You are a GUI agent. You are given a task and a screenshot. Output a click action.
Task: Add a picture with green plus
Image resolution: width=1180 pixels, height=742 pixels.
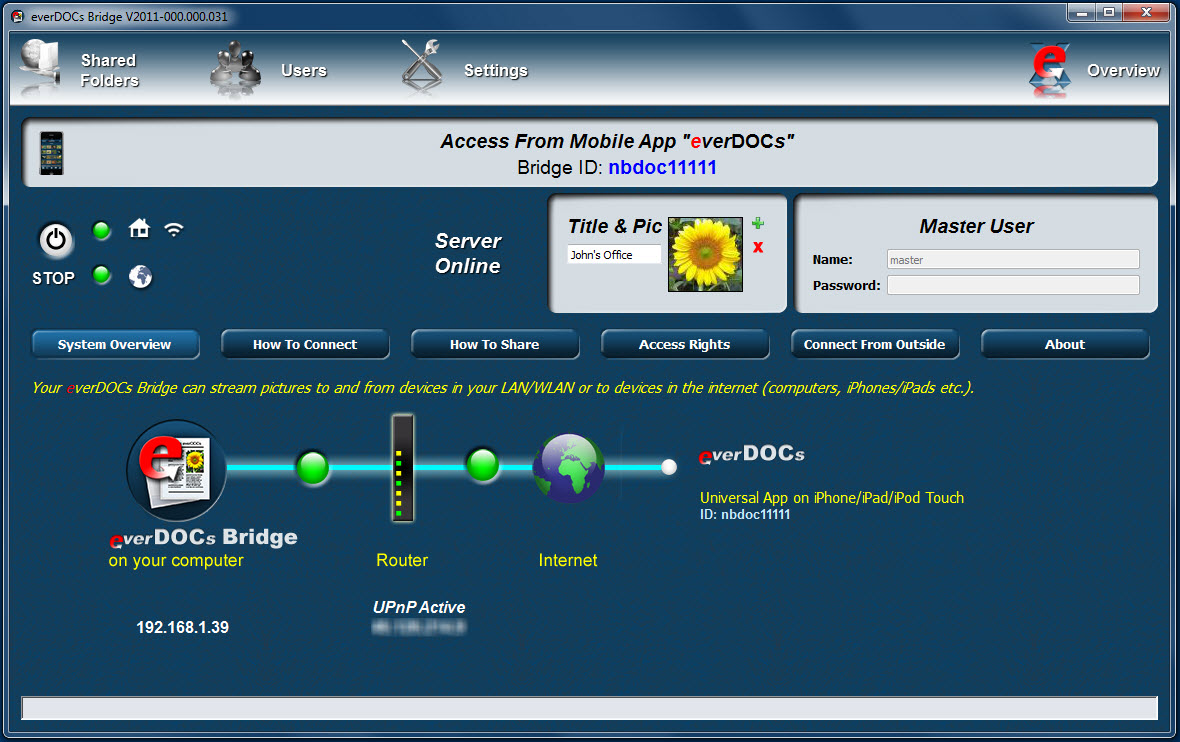(x=758, y=223)
